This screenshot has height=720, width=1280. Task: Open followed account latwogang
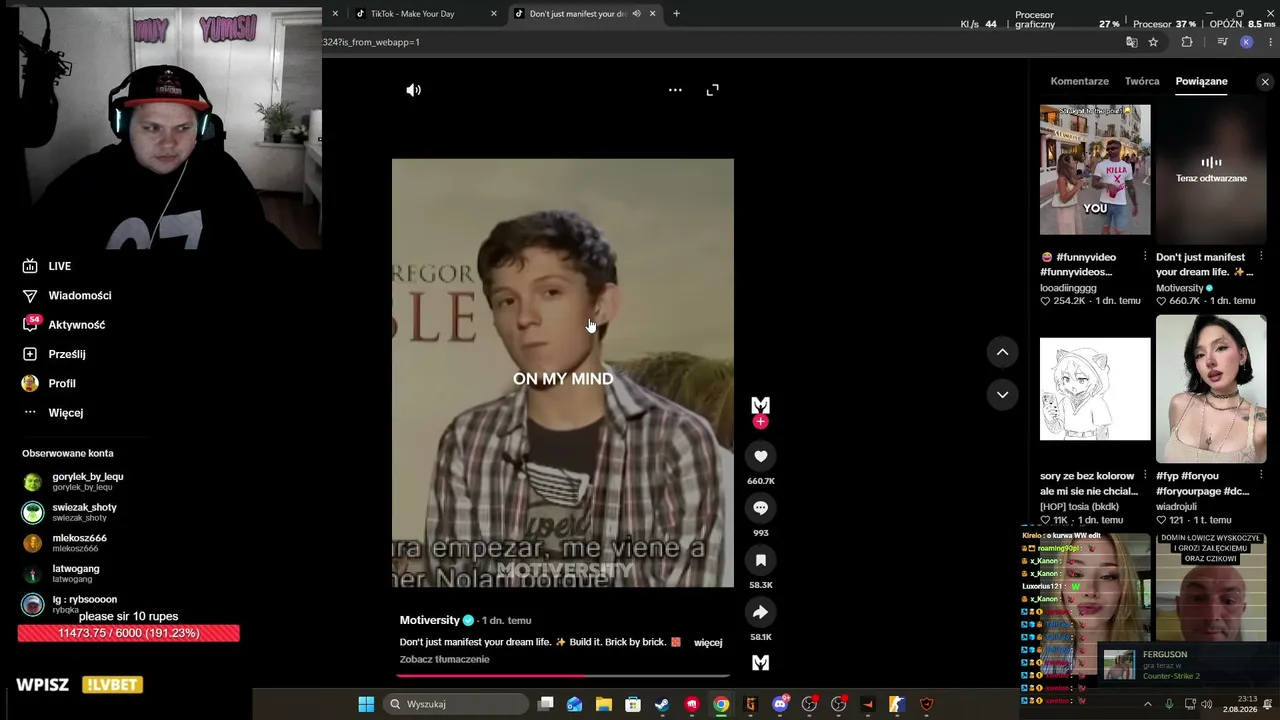point(76,574)
